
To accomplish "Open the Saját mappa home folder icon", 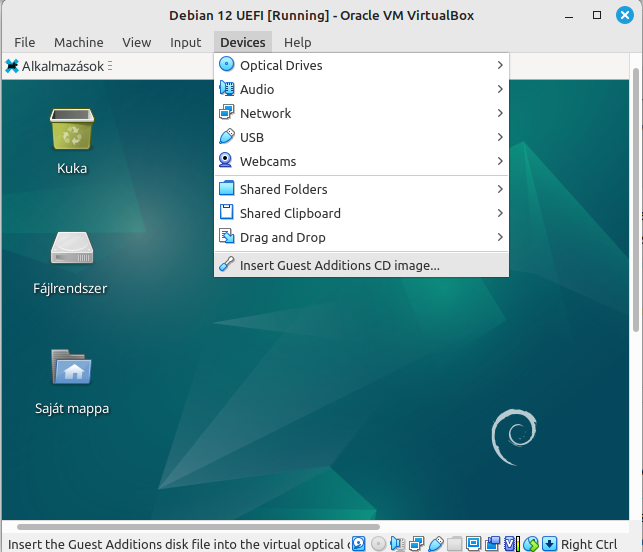I will tap(72, 369).
